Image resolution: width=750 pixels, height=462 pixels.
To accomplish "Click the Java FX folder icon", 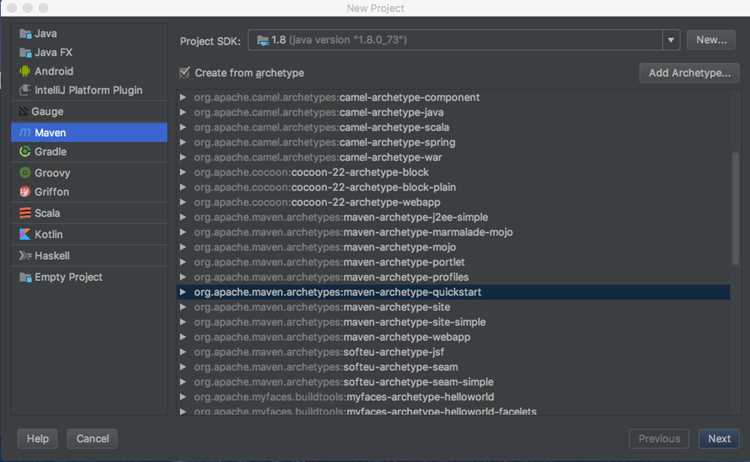I will [x=25, y=53].
